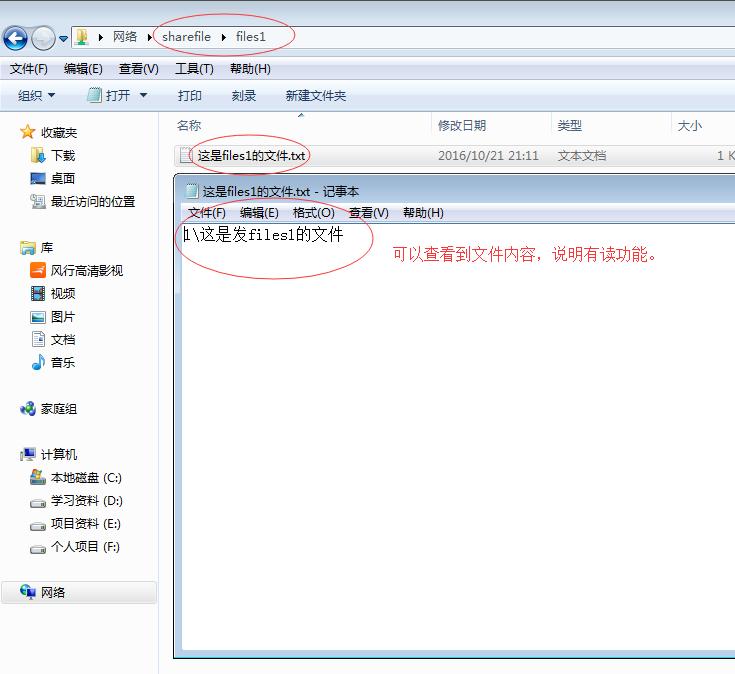The image size is (735, 674).
Task: Click the 图片 pictures icon
Action: 38,317
